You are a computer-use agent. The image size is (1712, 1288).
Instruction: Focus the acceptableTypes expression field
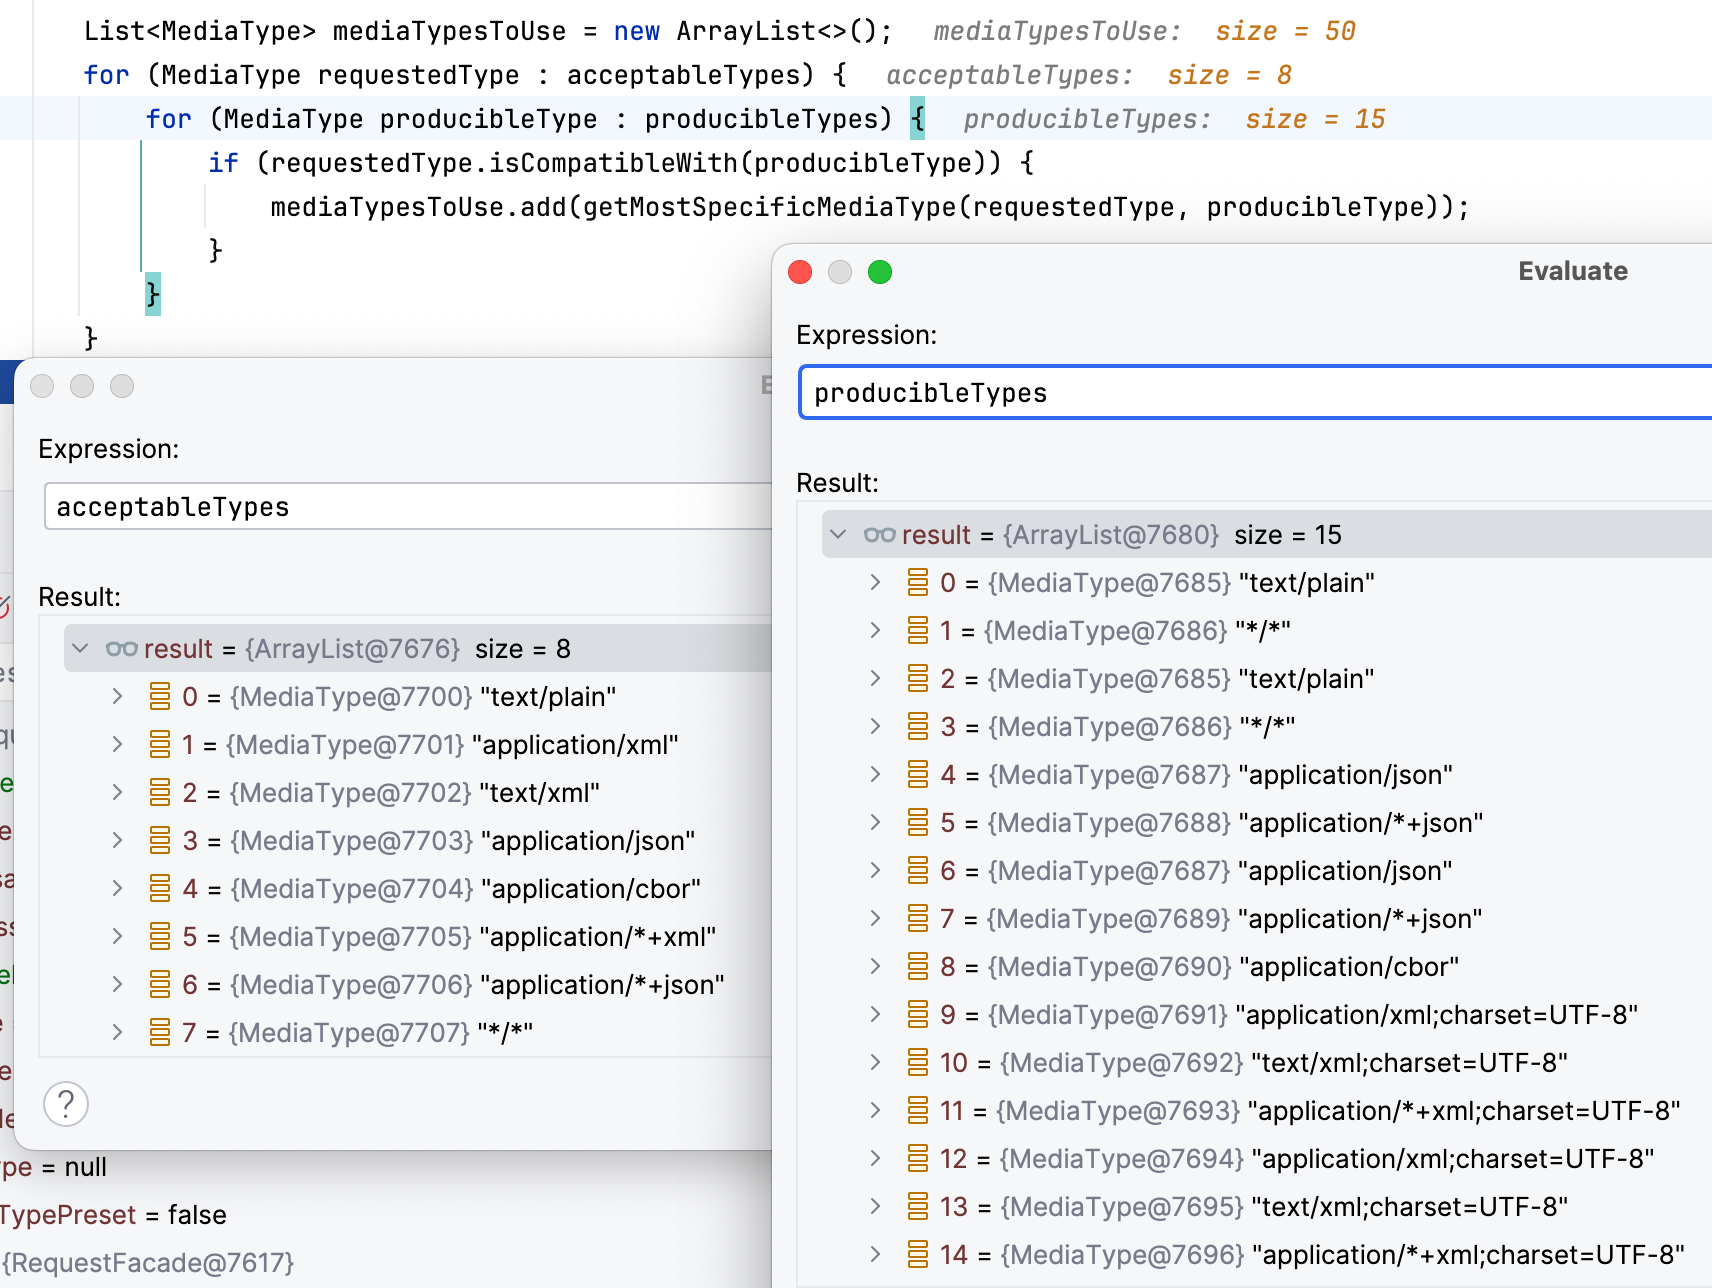click(x=400, y=507)
